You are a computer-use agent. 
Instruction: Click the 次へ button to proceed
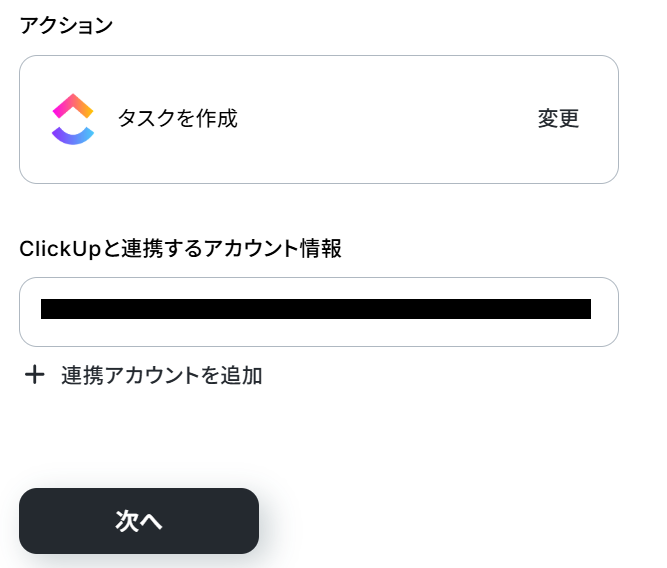139,521
